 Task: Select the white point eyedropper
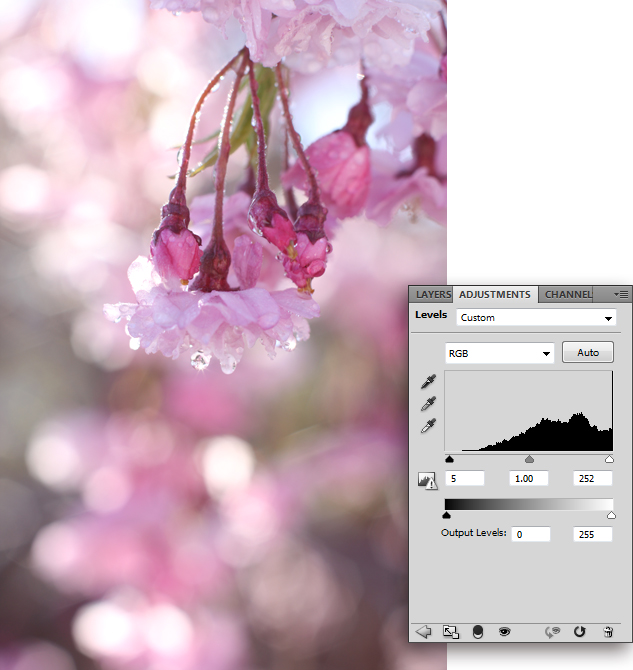(428, 426)
